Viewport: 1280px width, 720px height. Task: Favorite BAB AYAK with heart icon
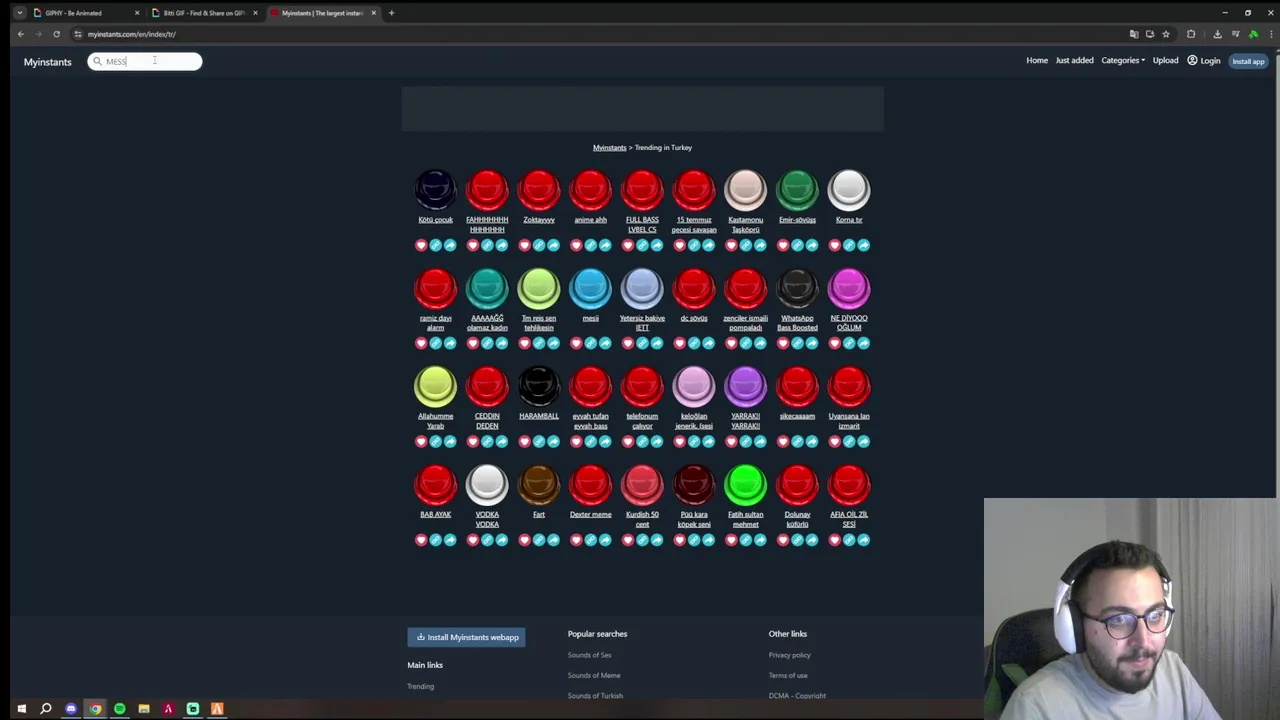coord(421,540)
